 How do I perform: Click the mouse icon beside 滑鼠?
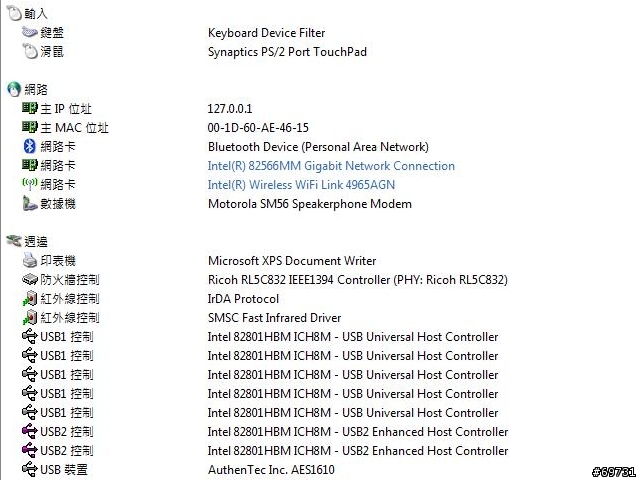pyautogui.click(x=30, y=51)
